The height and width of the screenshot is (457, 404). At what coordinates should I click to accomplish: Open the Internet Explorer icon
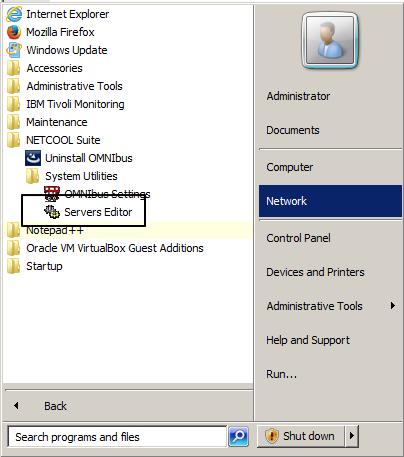pos(14,14)
